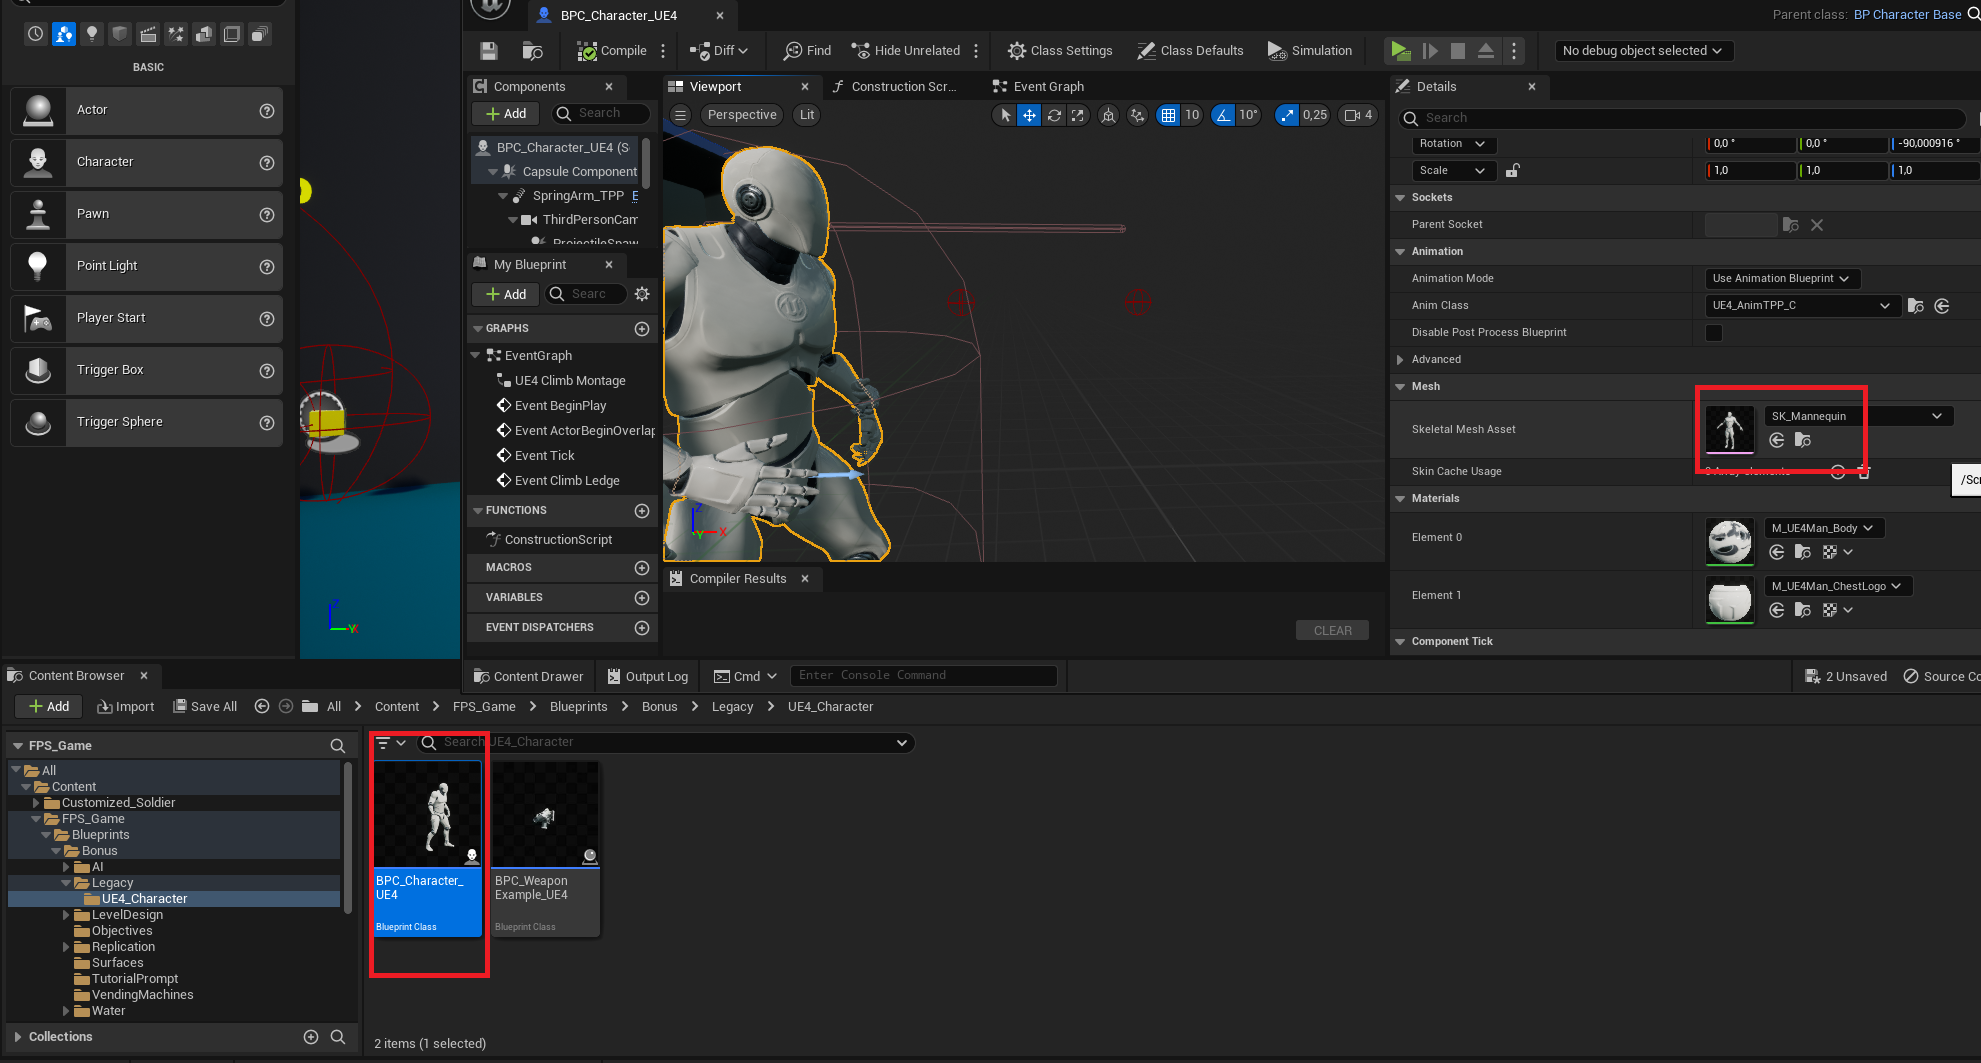
Task: Select the translate gizmo tool in viewport
Action: (1029, 115)
